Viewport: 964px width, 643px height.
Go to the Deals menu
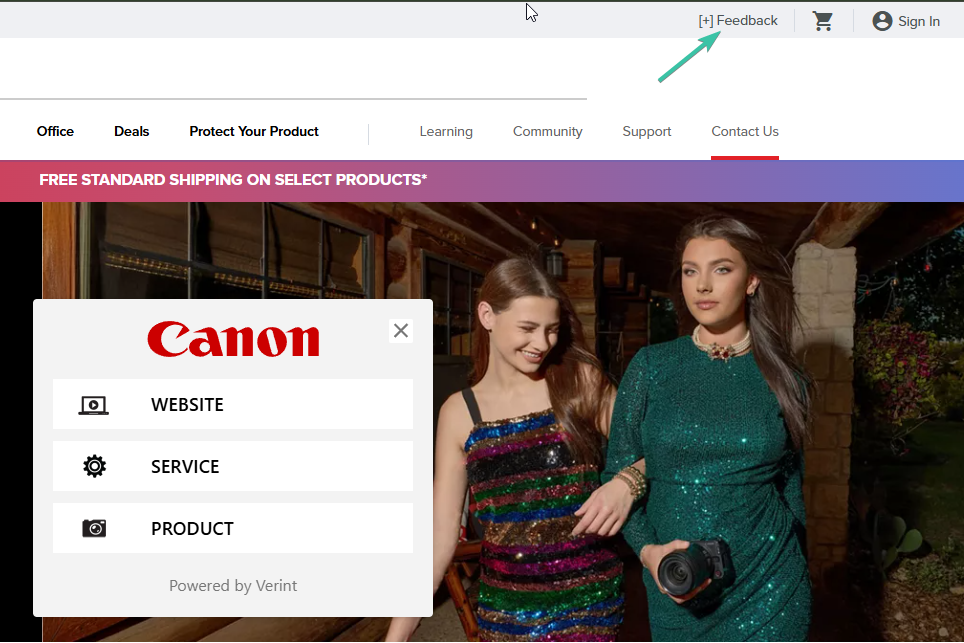point(131,132)
